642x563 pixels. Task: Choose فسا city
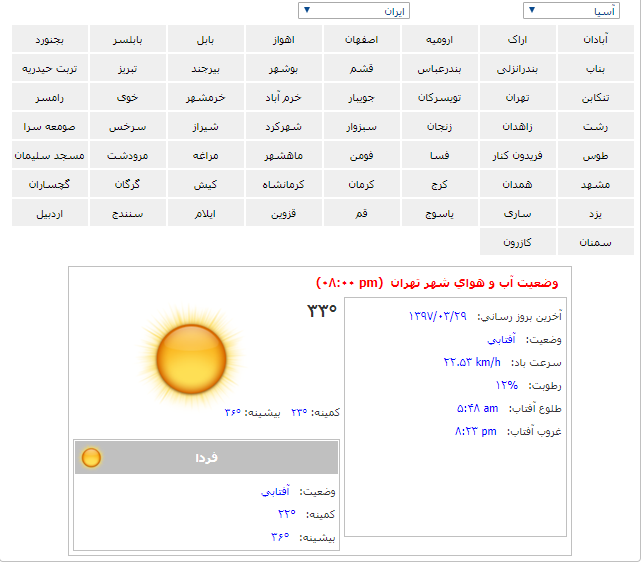440,155
